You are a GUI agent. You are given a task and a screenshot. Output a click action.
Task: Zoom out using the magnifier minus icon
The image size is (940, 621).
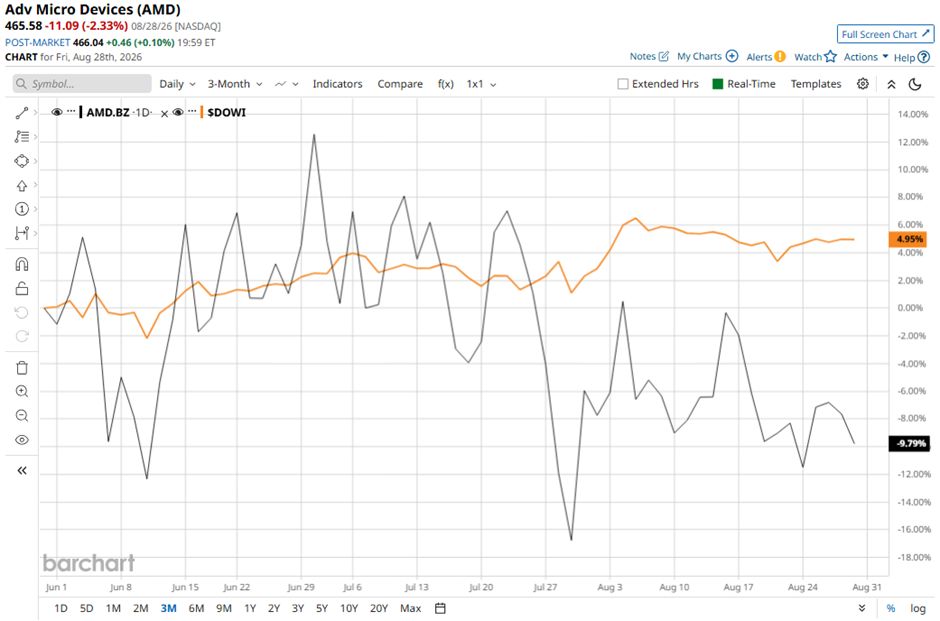tap(22, 415)
